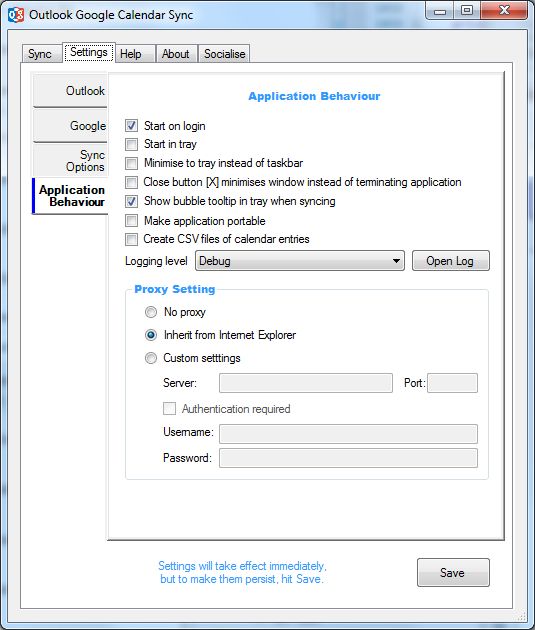
Task: Enable Start in tray
Action: pos(131,144)
